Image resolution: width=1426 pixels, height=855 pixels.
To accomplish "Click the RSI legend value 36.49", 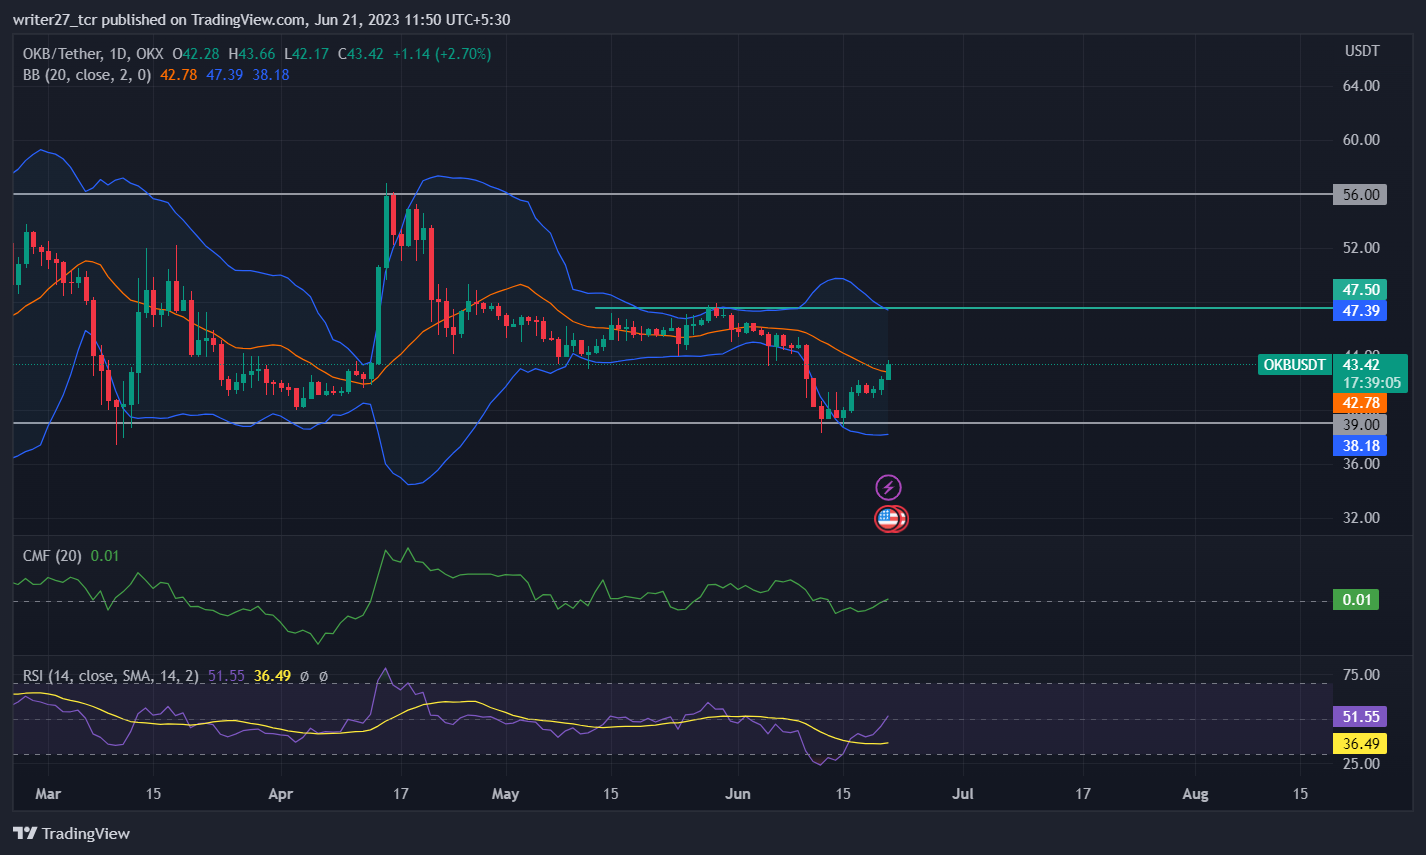I will click(x=273, y=676).
